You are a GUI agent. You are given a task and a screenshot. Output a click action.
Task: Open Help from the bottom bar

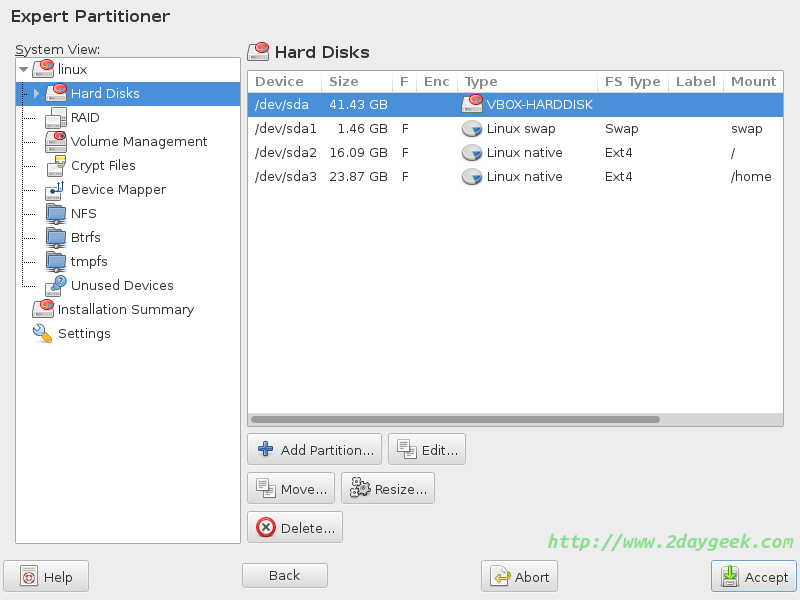[x=46, y=577]
